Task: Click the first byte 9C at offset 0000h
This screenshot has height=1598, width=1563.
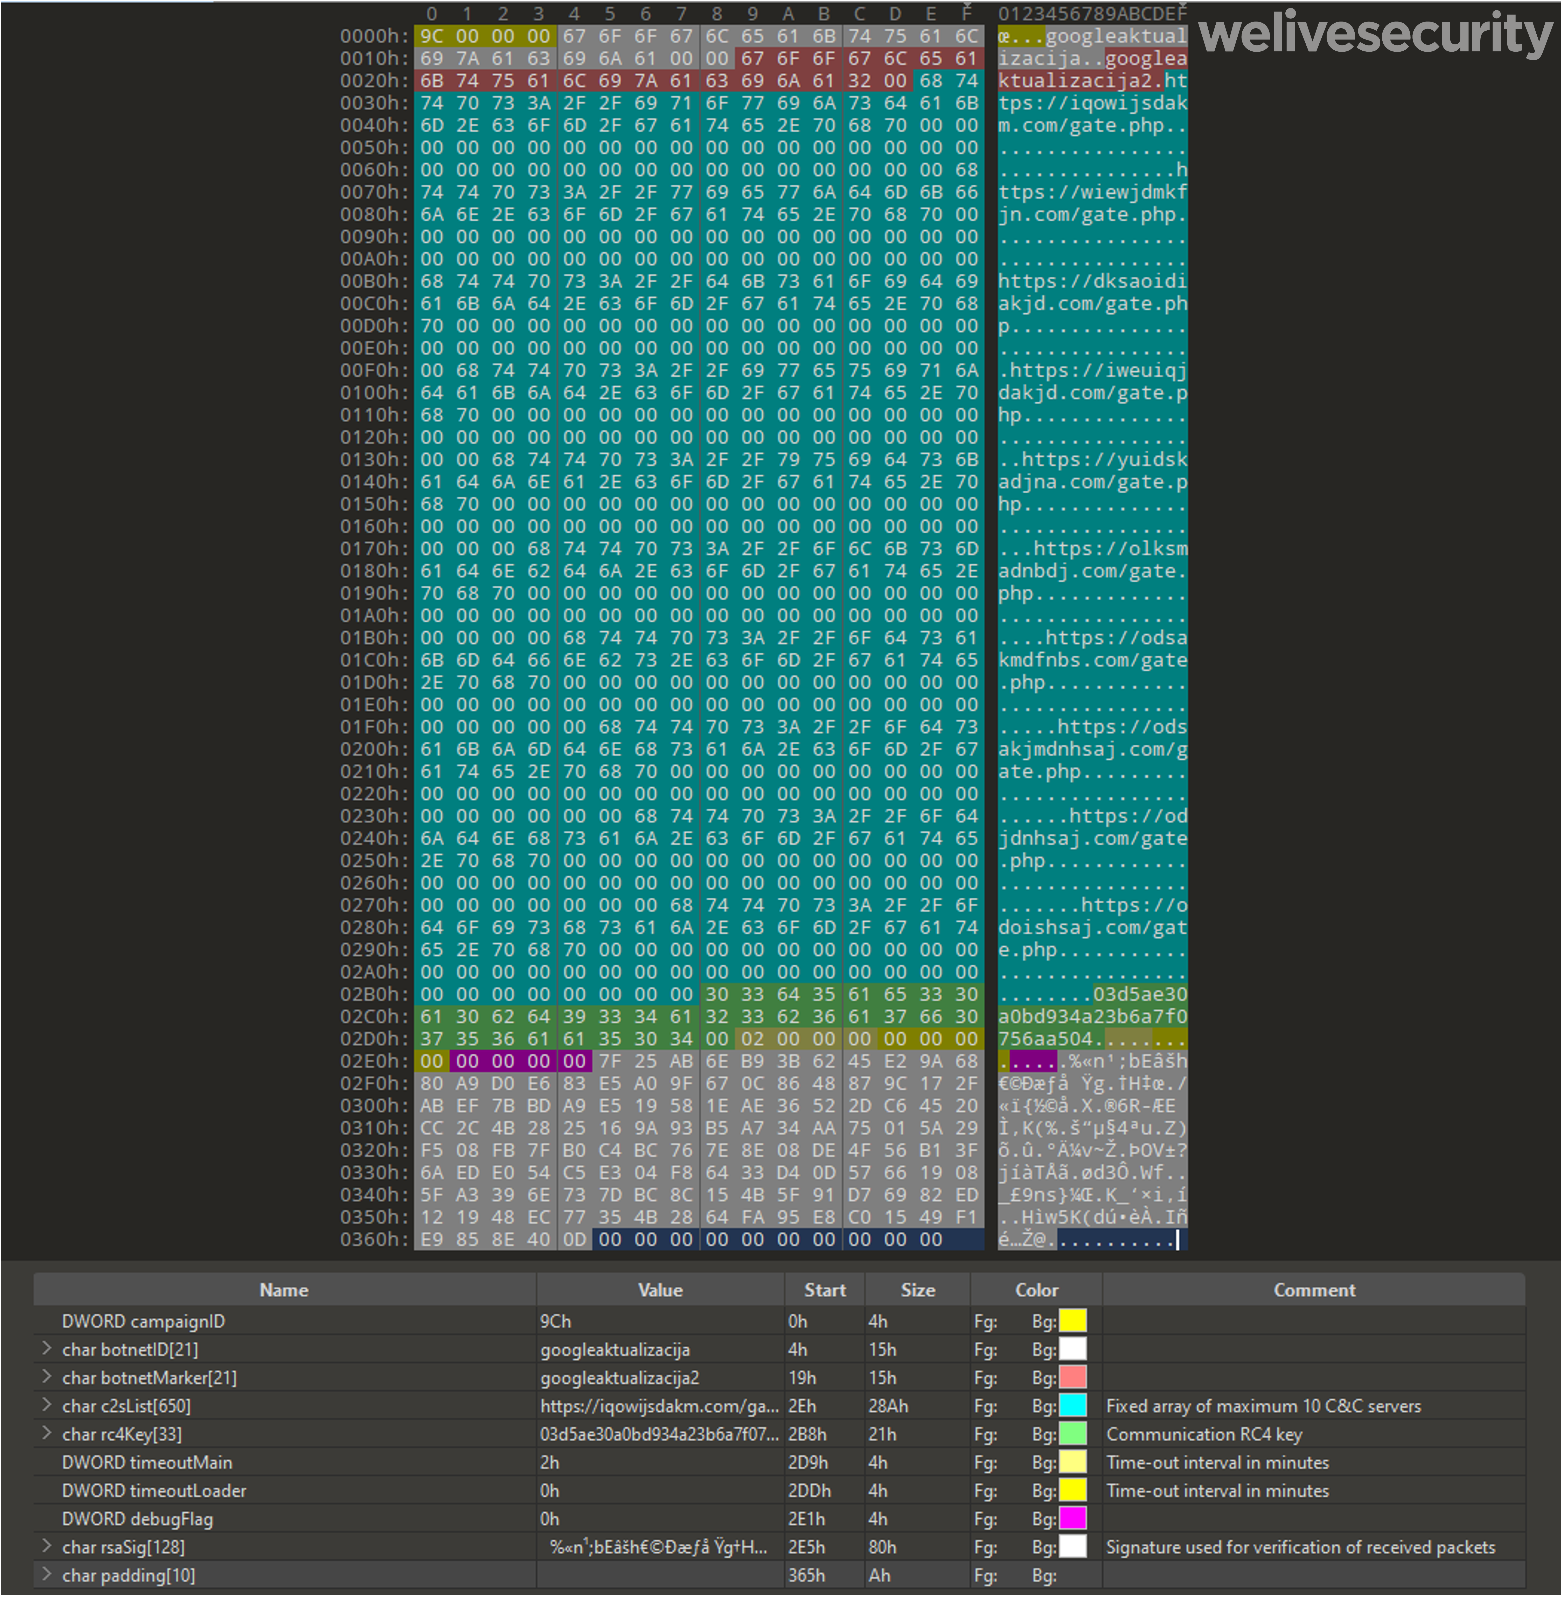Action: [431, 36]
